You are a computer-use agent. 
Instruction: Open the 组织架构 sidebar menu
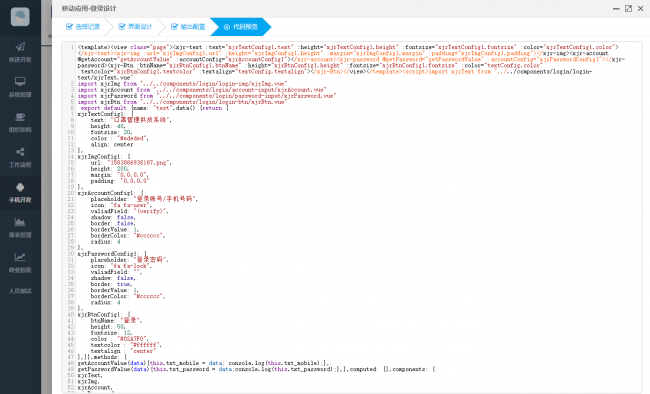point(20,122)
